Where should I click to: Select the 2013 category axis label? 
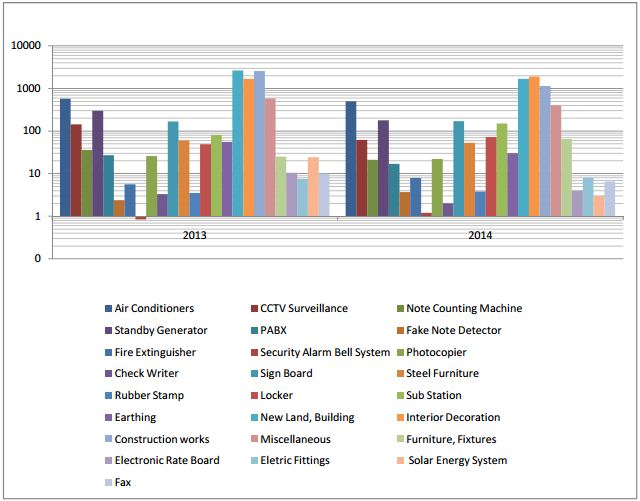click(x=196, y=237)
